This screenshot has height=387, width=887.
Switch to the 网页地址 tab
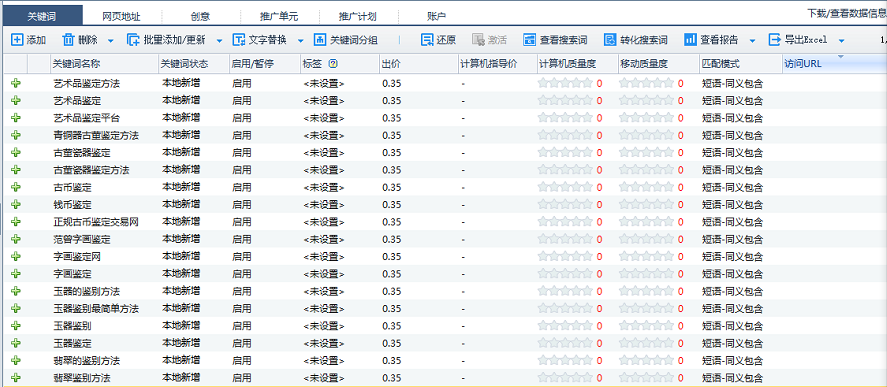[121, 16]
